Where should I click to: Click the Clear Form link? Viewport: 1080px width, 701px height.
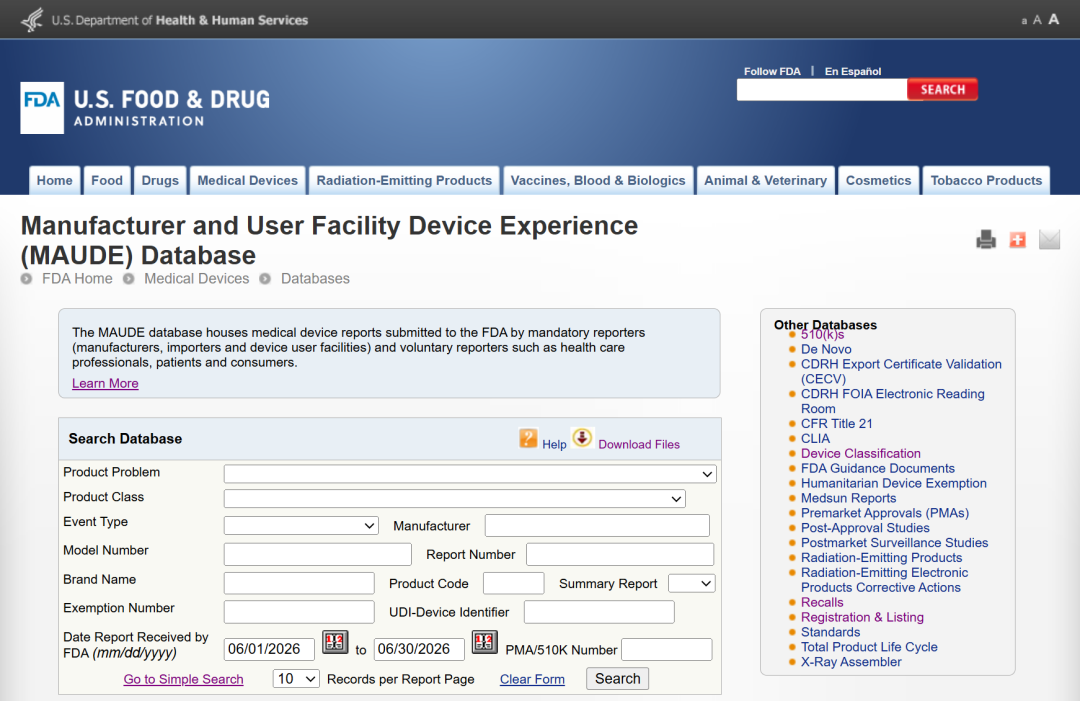[532, 679]
